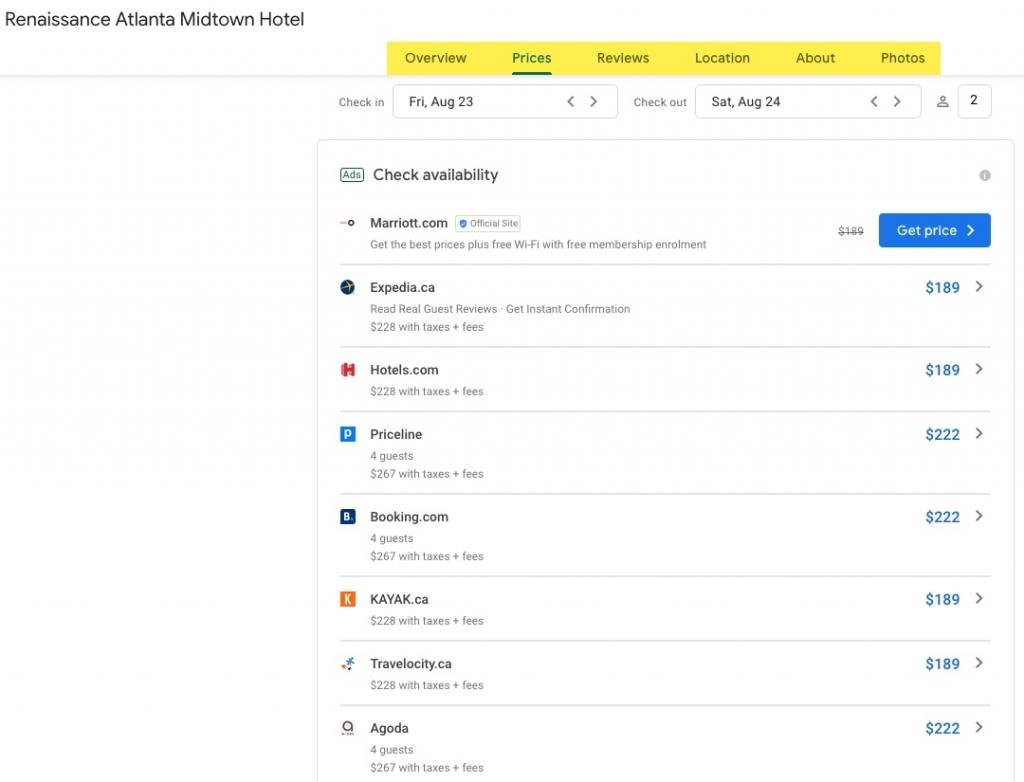
Task: Click the Hotels.com logo icon
Action: point(347,370)
